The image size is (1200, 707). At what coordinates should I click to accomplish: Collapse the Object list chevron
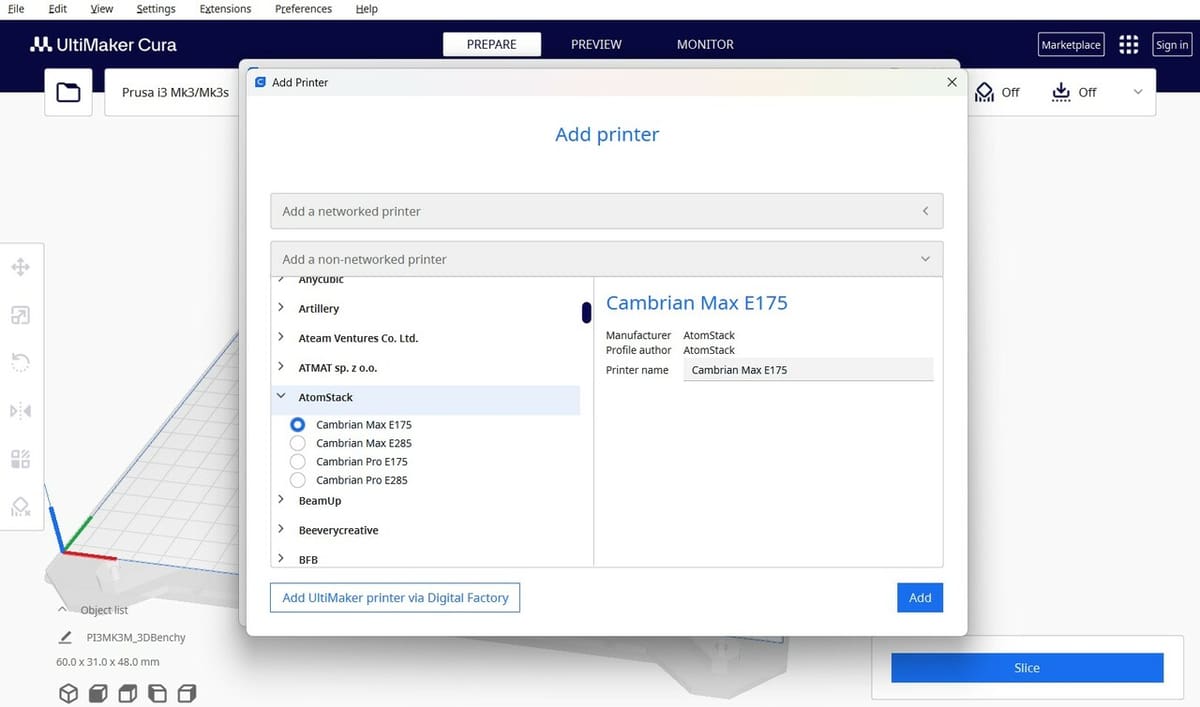coord(62,609)
